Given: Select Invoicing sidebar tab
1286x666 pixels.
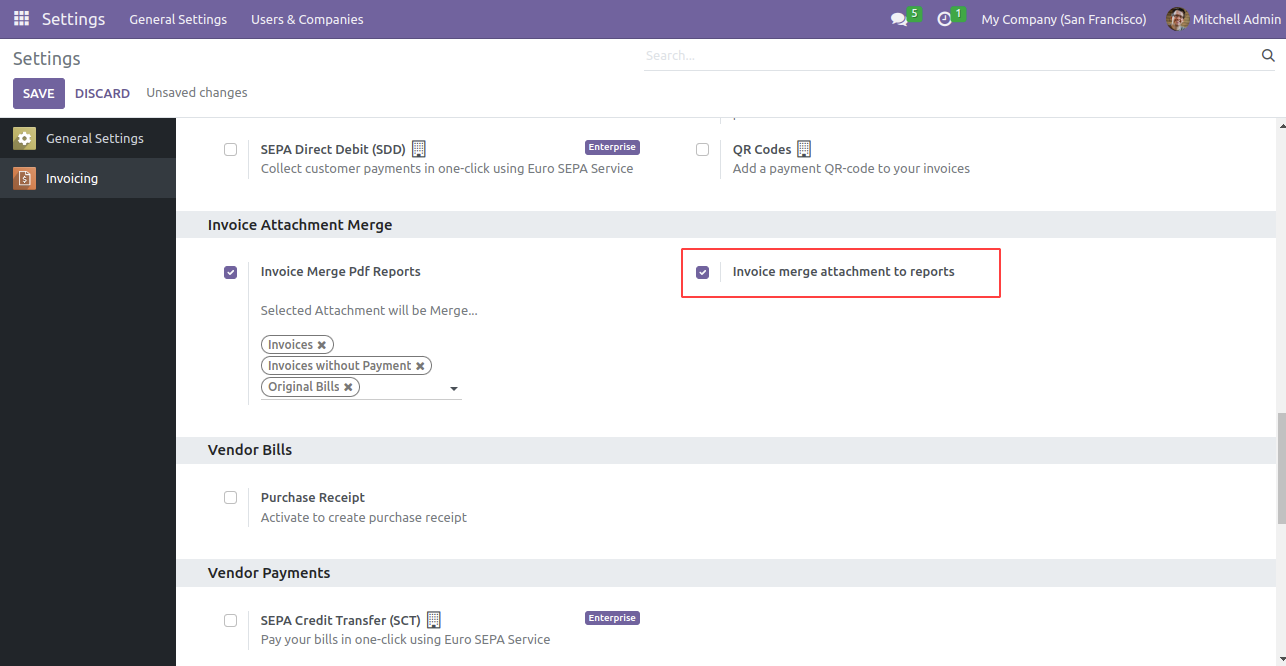Looking at the screenshot, I should pyautogui.click(x=88, y=178).
